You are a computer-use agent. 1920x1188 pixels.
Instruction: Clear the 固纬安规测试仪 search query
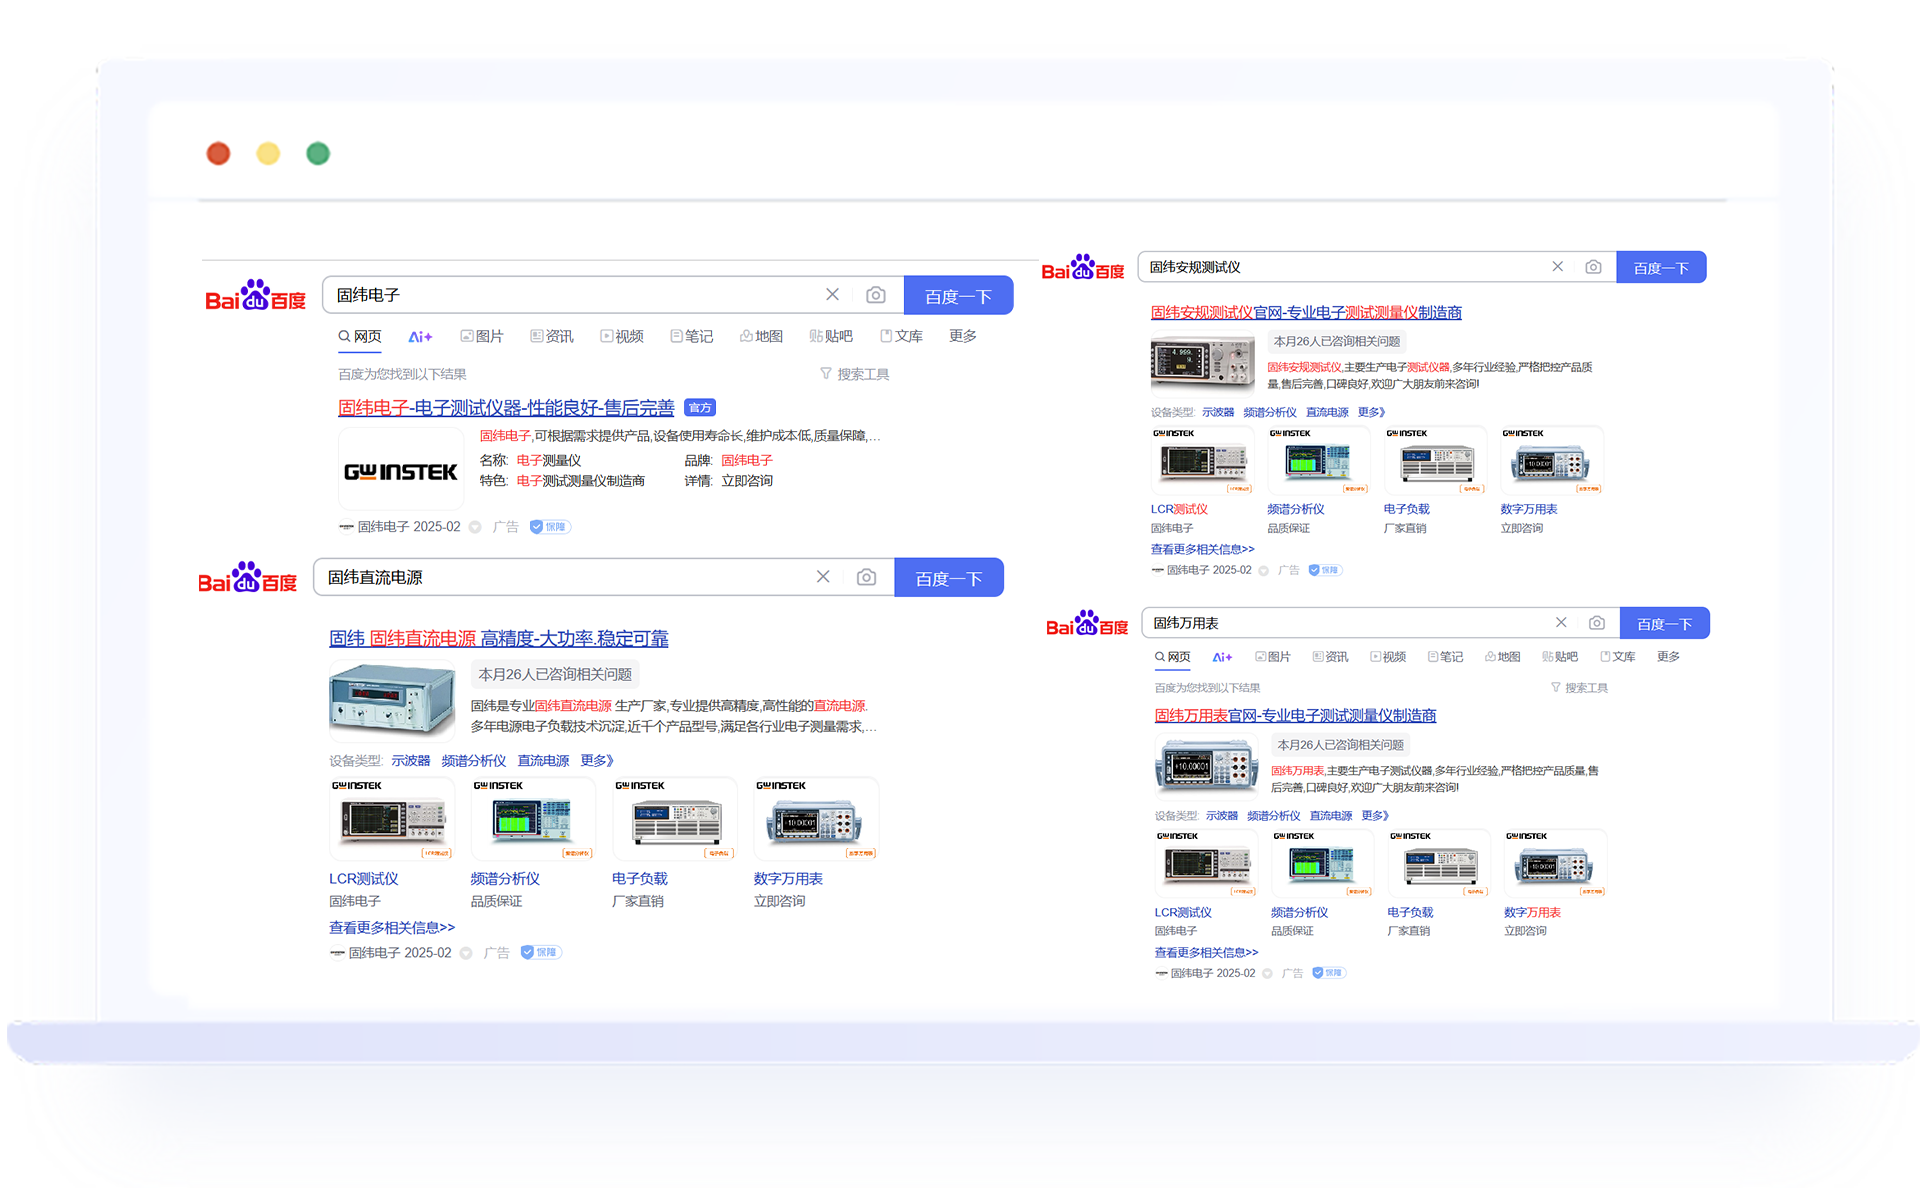point(1557,267)
